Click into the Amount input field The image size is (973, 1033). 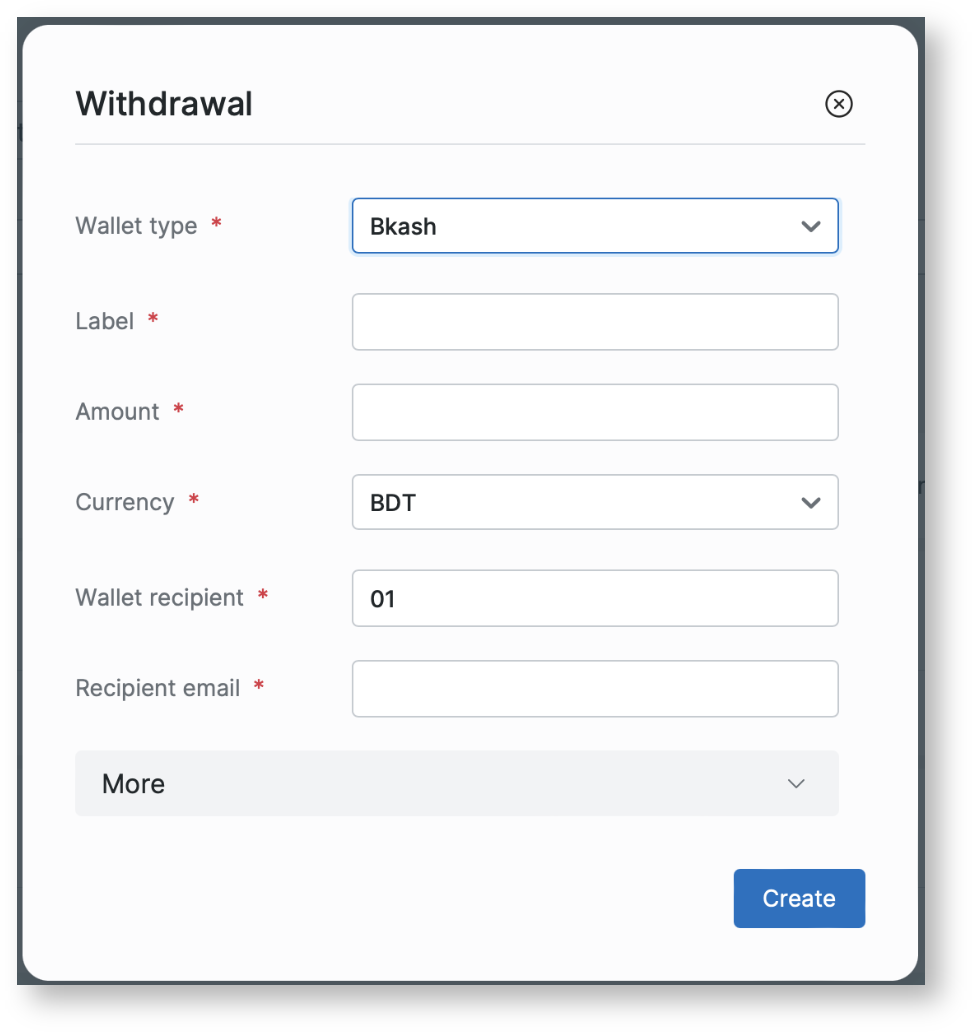594,412
